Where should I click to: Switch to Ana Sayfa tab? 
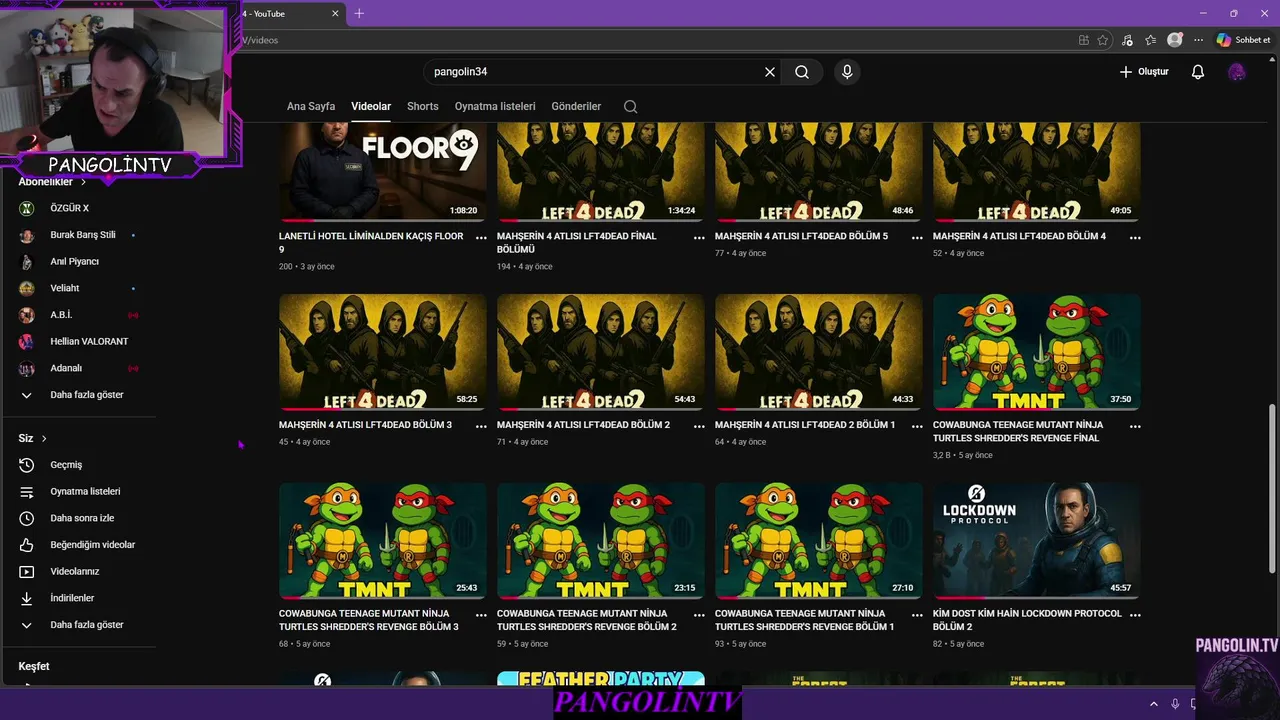click(311, 106)
